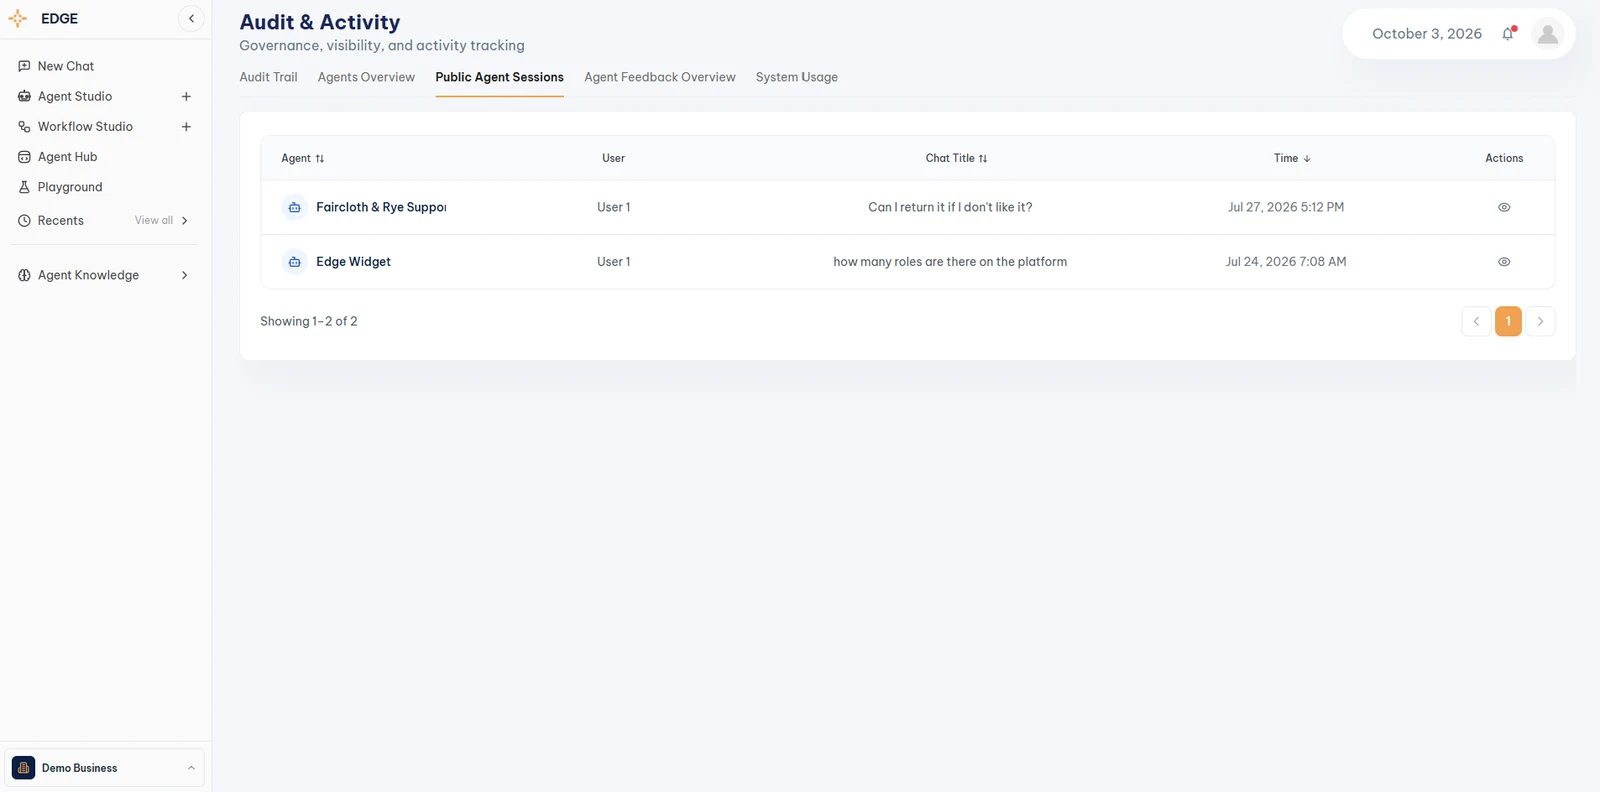View the Faircloth & Rye session eye icon
Screen dimensions: 1600x792
[1504, 207]
